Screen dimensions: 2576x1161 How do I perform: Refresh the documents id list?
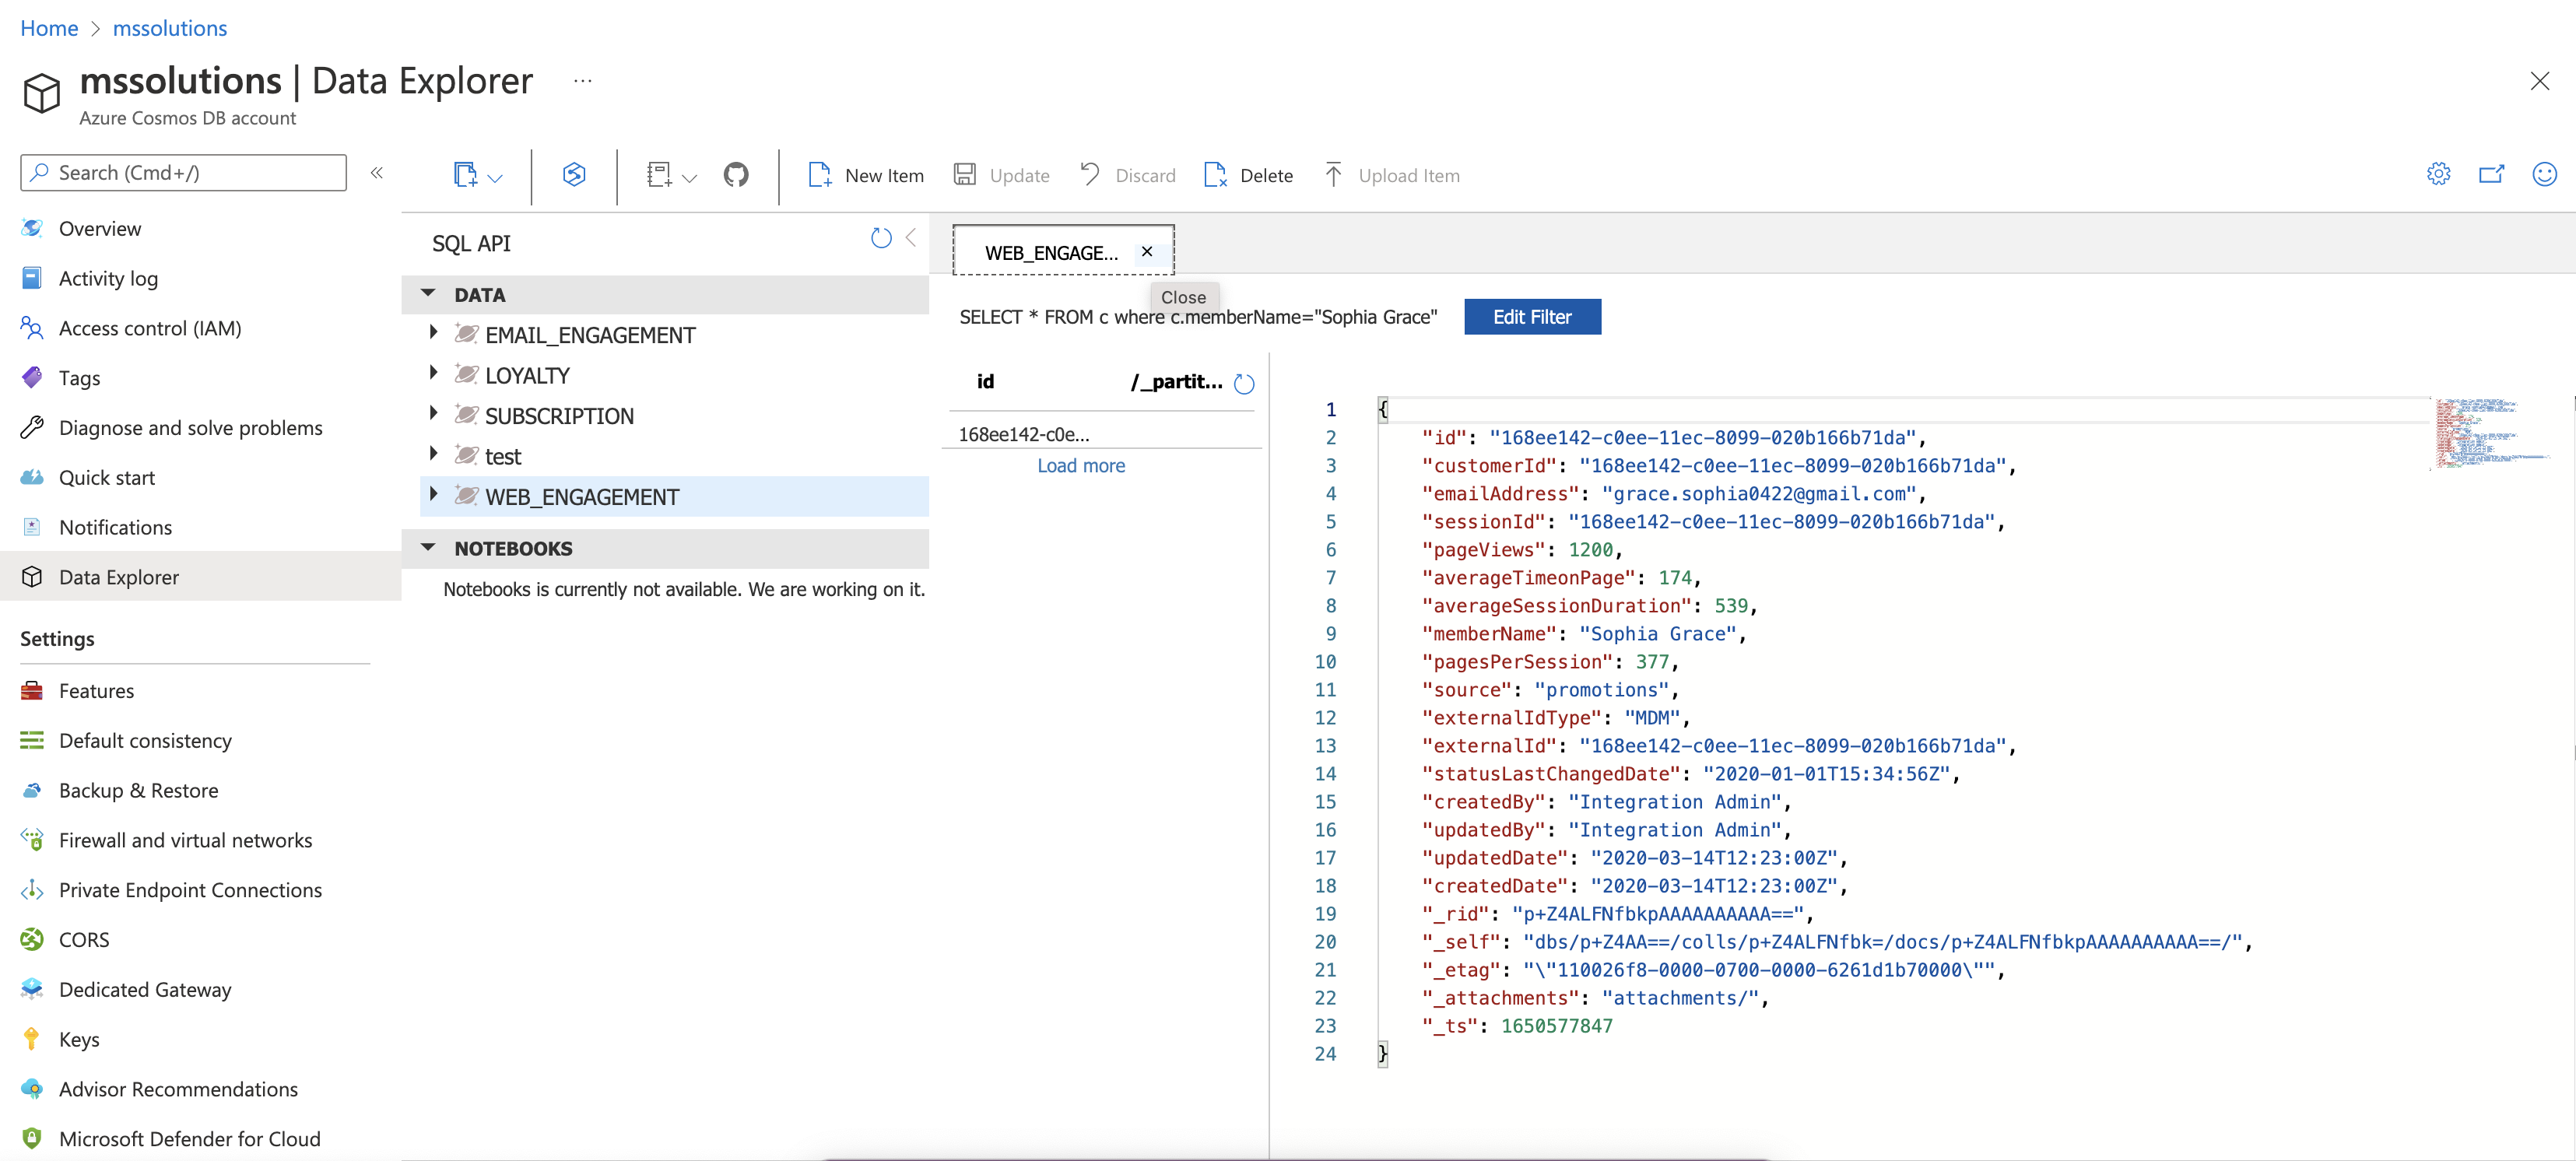point(1244,383)
